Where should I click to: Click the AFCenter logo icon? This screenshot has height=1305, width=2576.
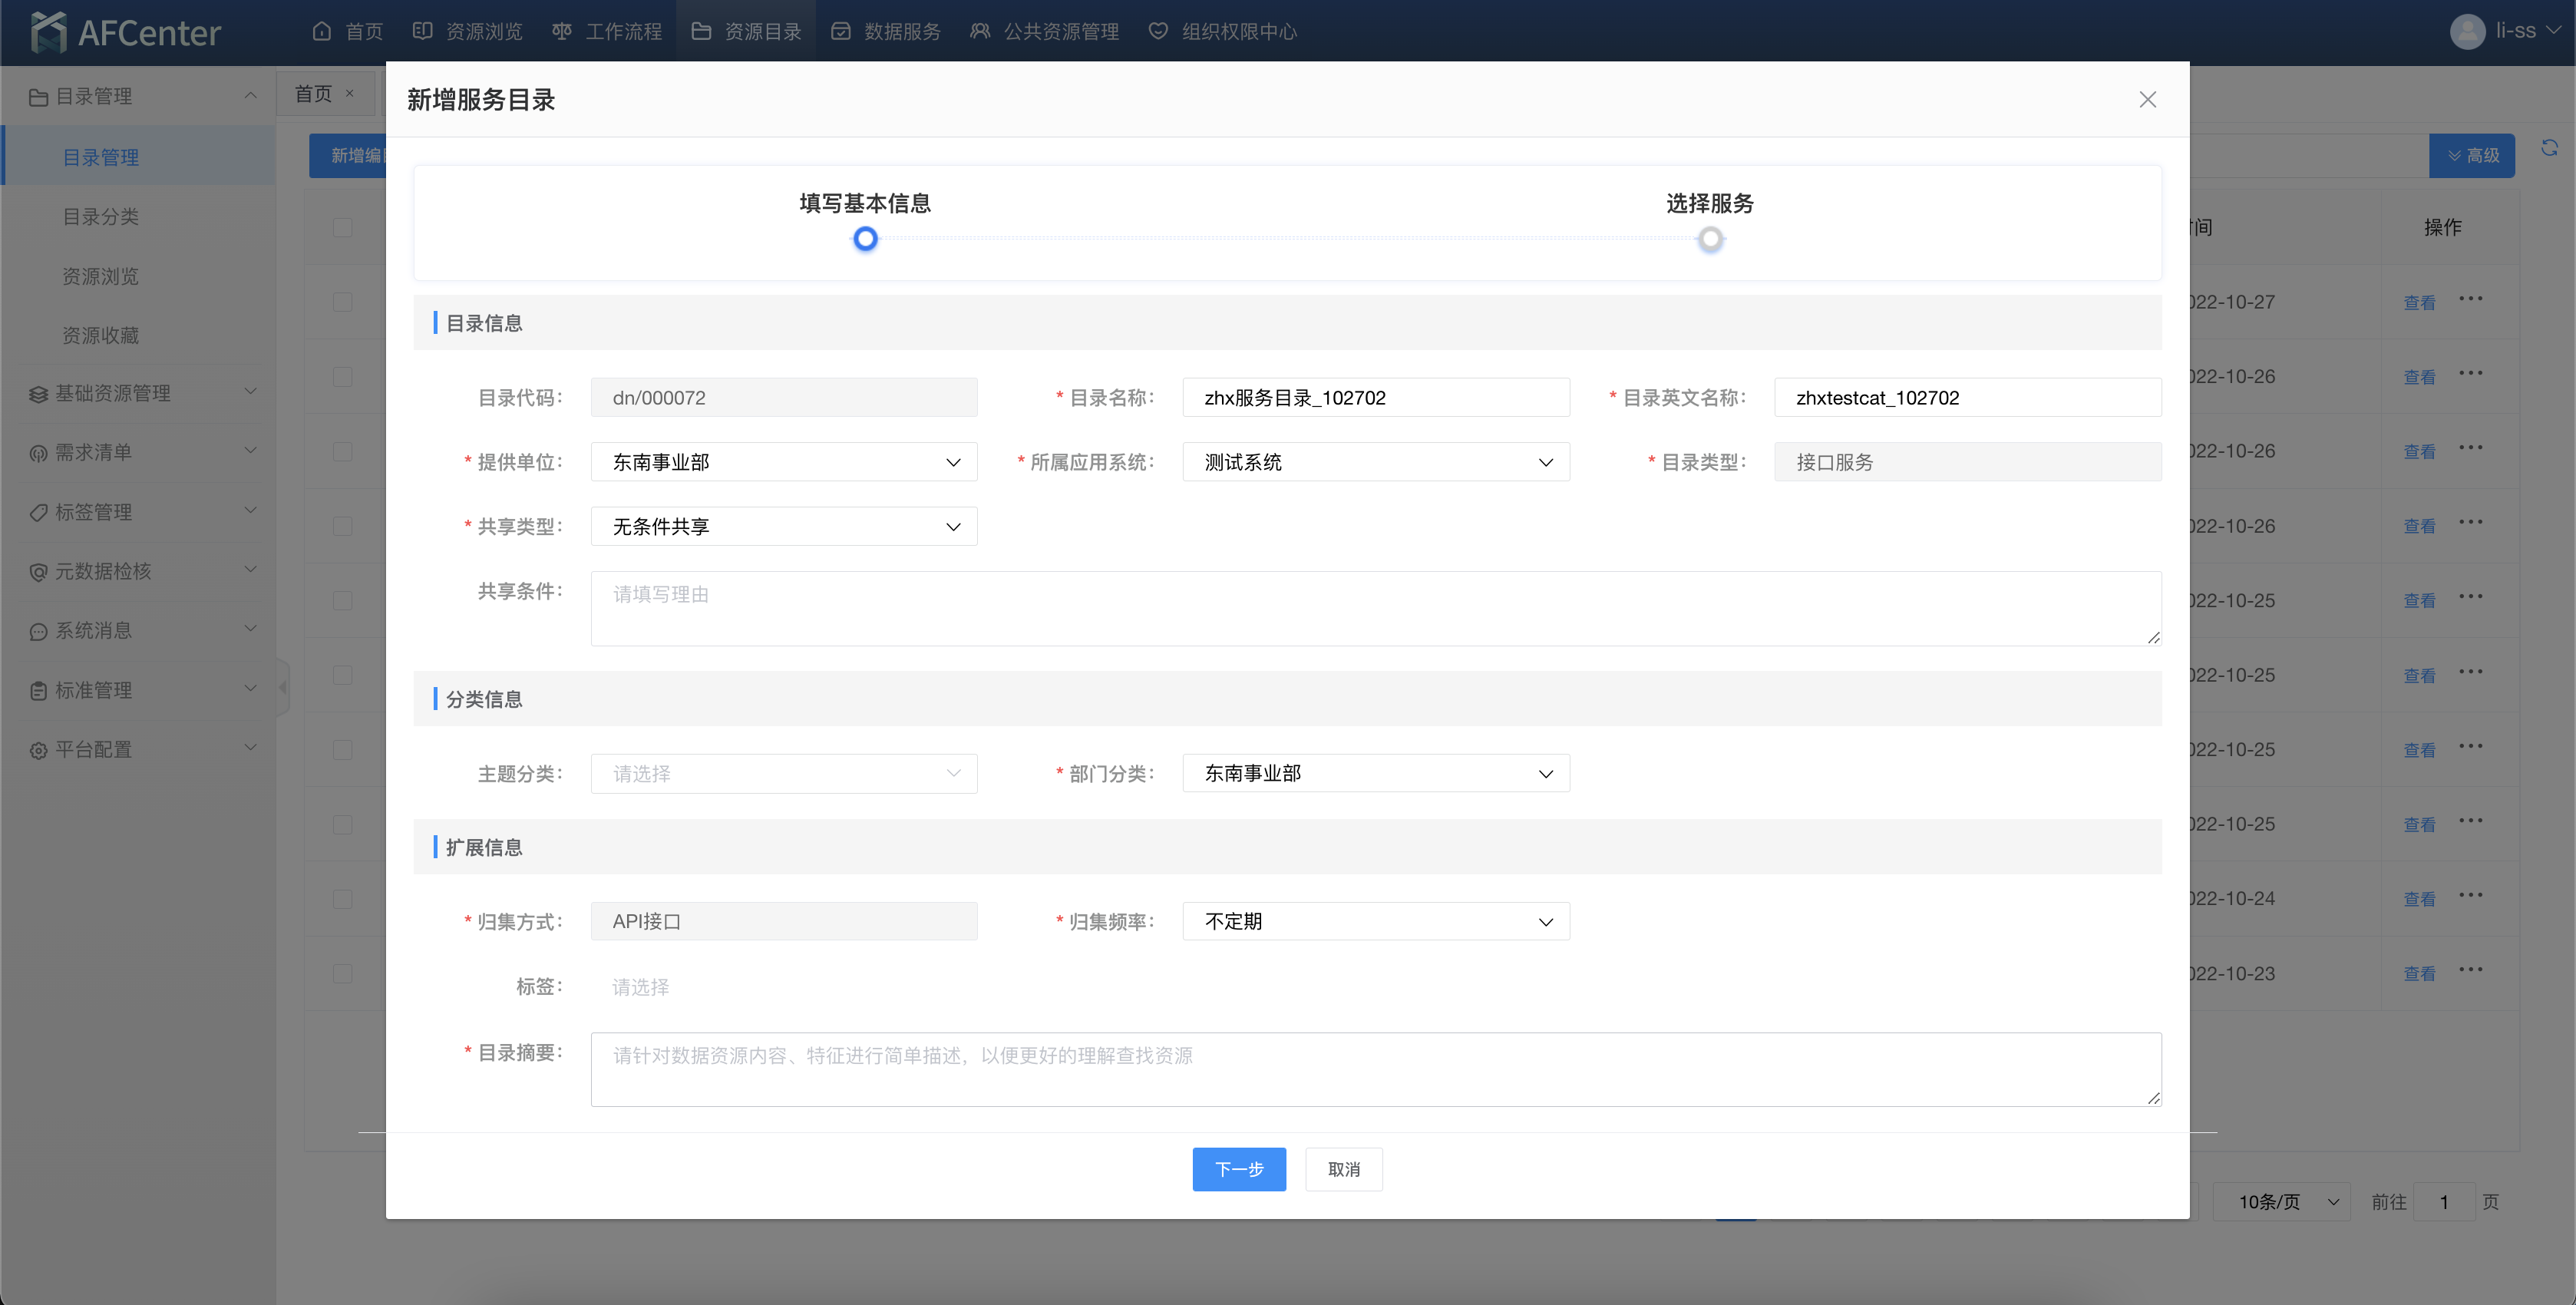click(x=48, y=32)
